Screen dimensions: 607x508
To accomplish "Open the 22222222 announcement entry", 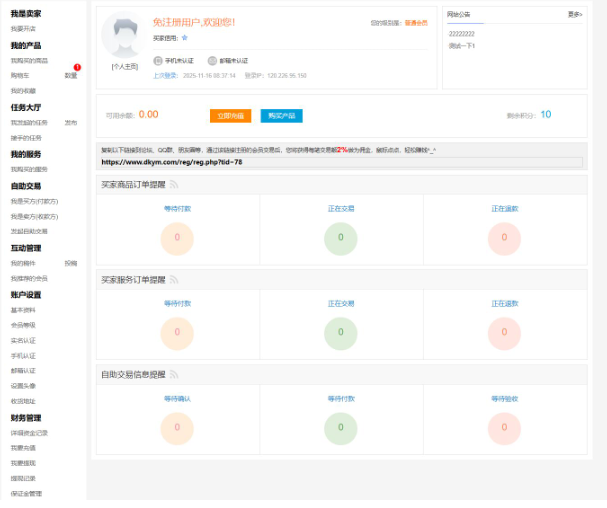I will [x=462, y=34].
